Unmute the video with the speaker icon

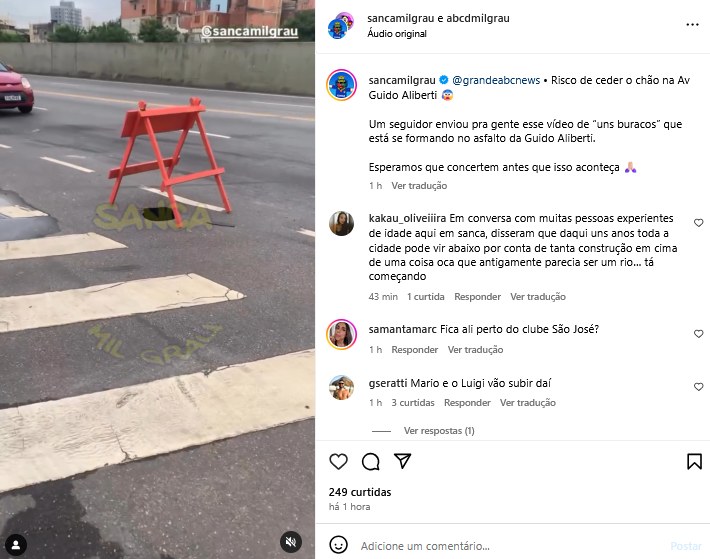pos(291,542)
